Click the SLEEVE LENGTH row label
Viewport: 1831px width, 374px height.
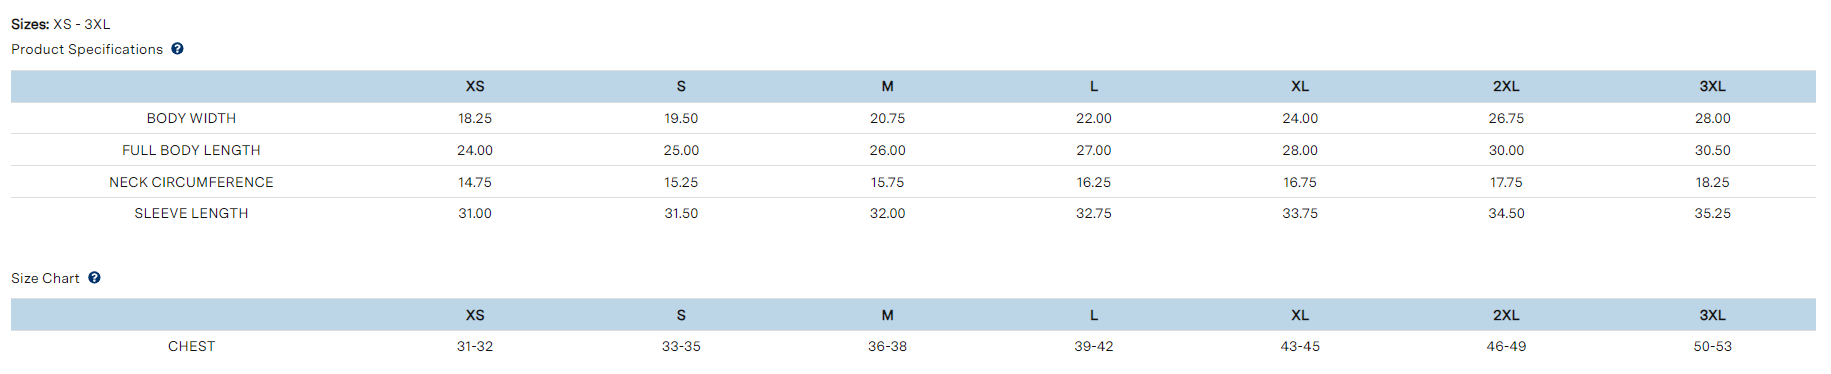pos(191,213)
